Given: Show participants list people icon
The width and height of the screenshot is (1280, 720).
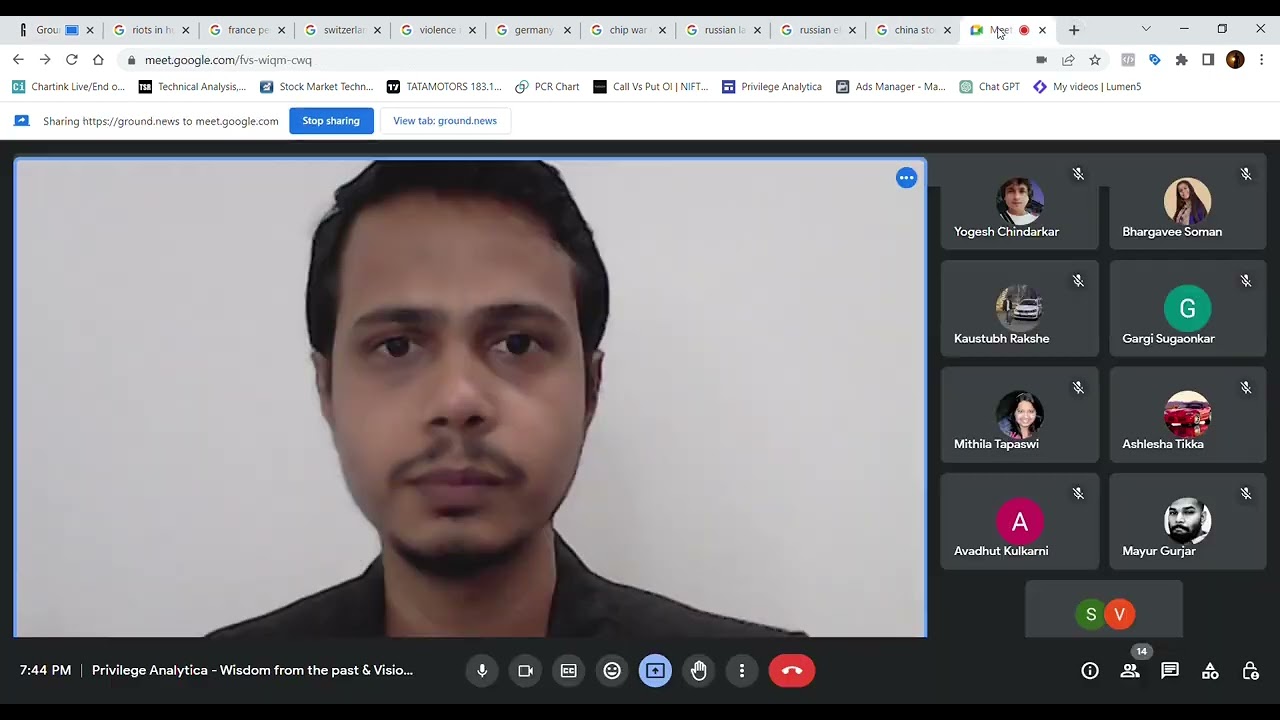Looking at the screenshot, I should [x=1130, y=671].
